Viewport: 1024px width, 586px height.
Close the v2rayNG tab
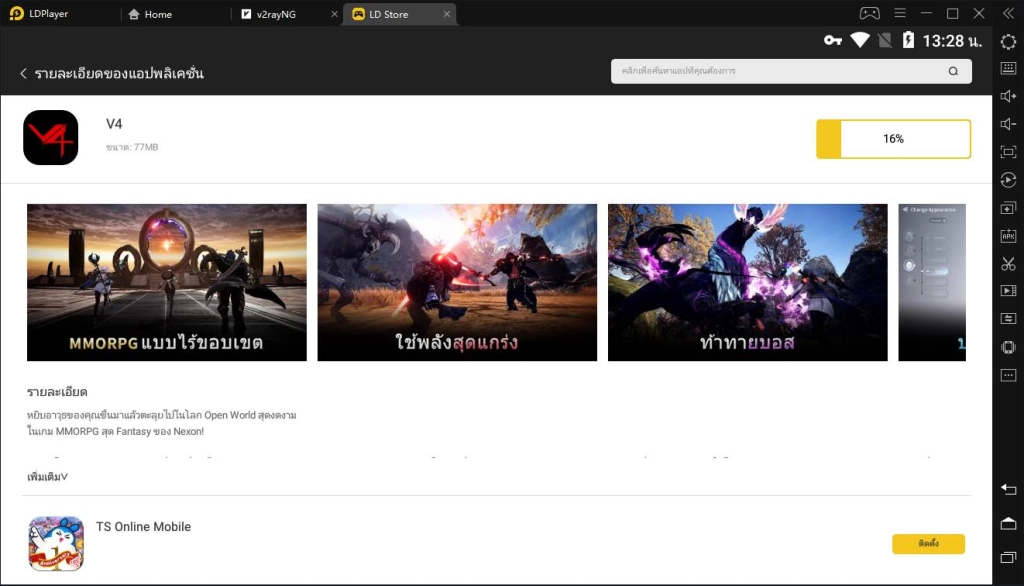pyautogui.click(x=334, y=14)
